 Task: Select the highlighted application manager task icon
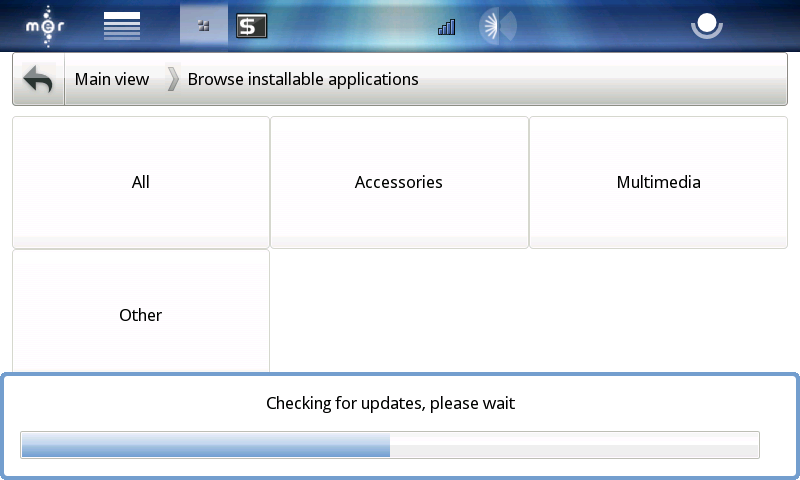204,25
